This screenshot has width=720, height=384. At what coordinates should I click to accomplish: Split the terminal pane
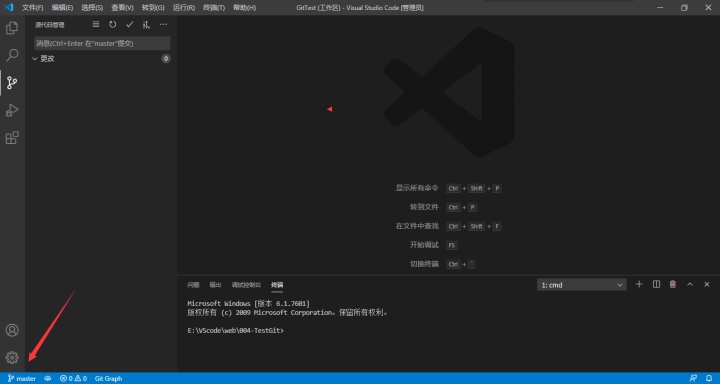[656, 284]
